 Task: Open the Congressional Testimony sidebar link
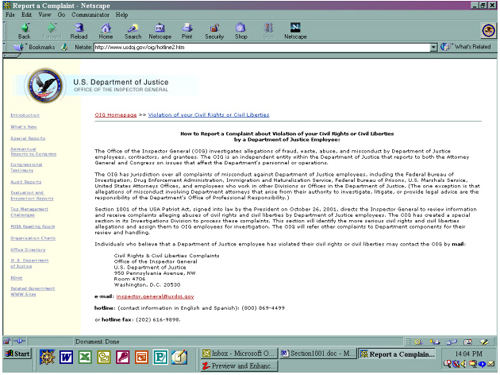tap(27, 167)
